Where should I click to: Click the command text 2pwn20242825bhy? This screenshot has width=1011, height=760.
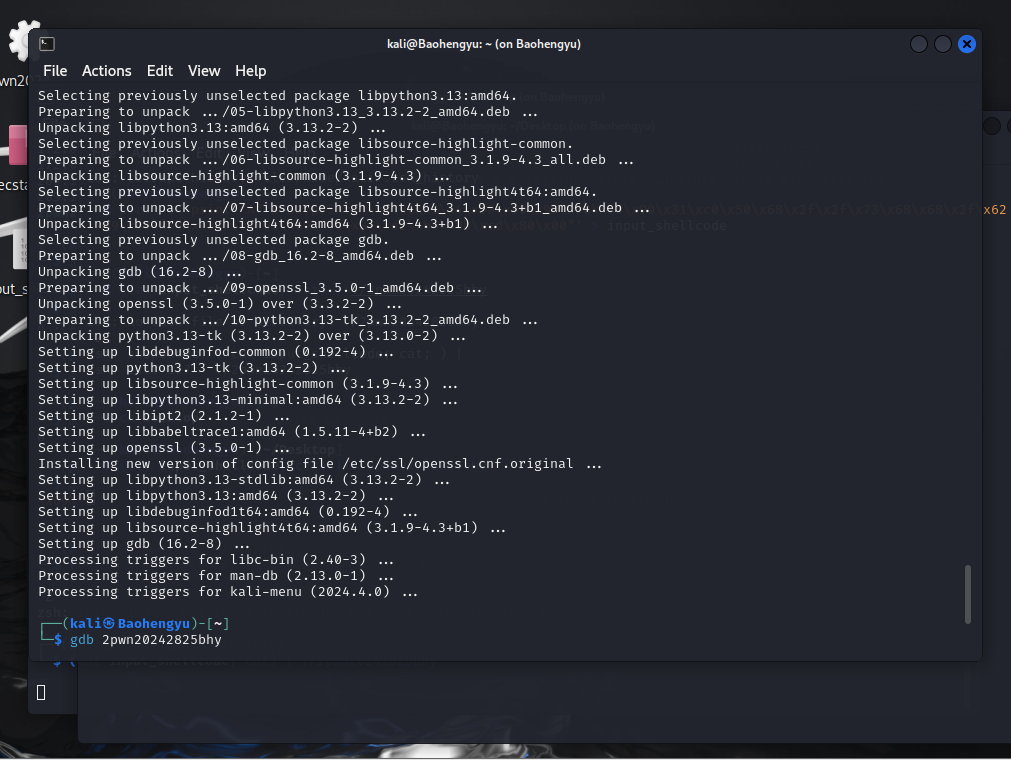pyautogui.click(x=162, y=639)
